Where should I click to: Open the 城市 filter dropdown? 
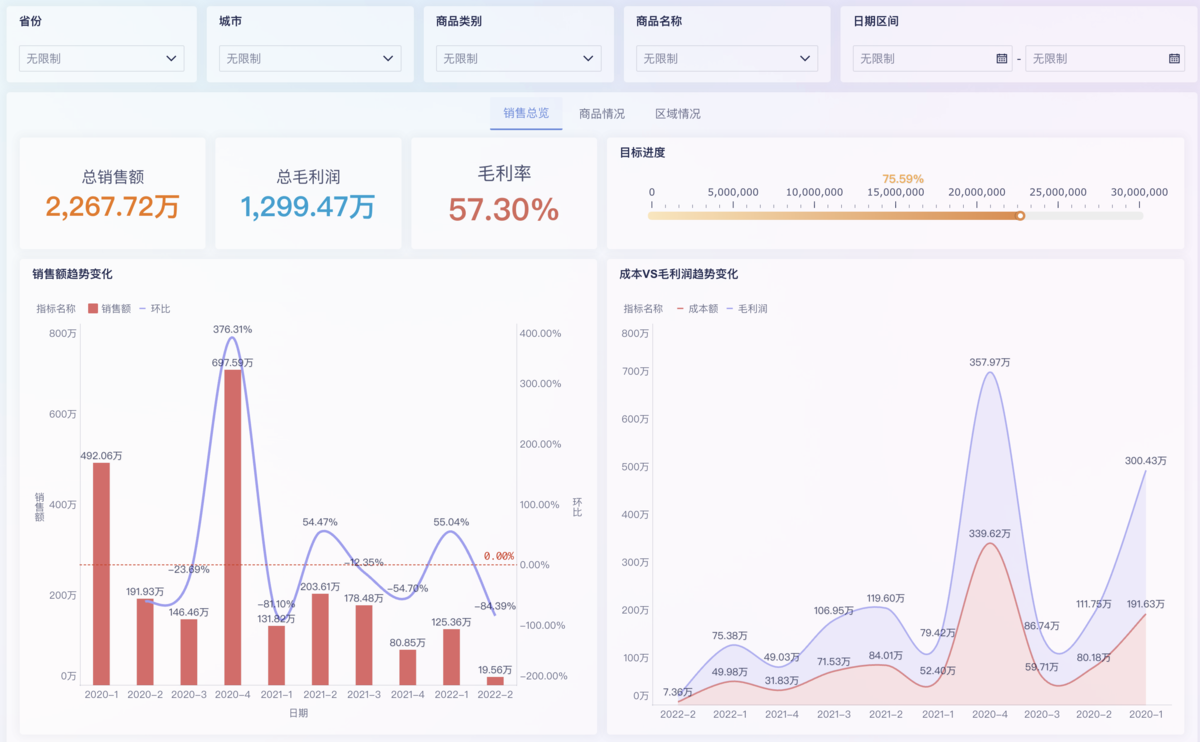[308, 59]
